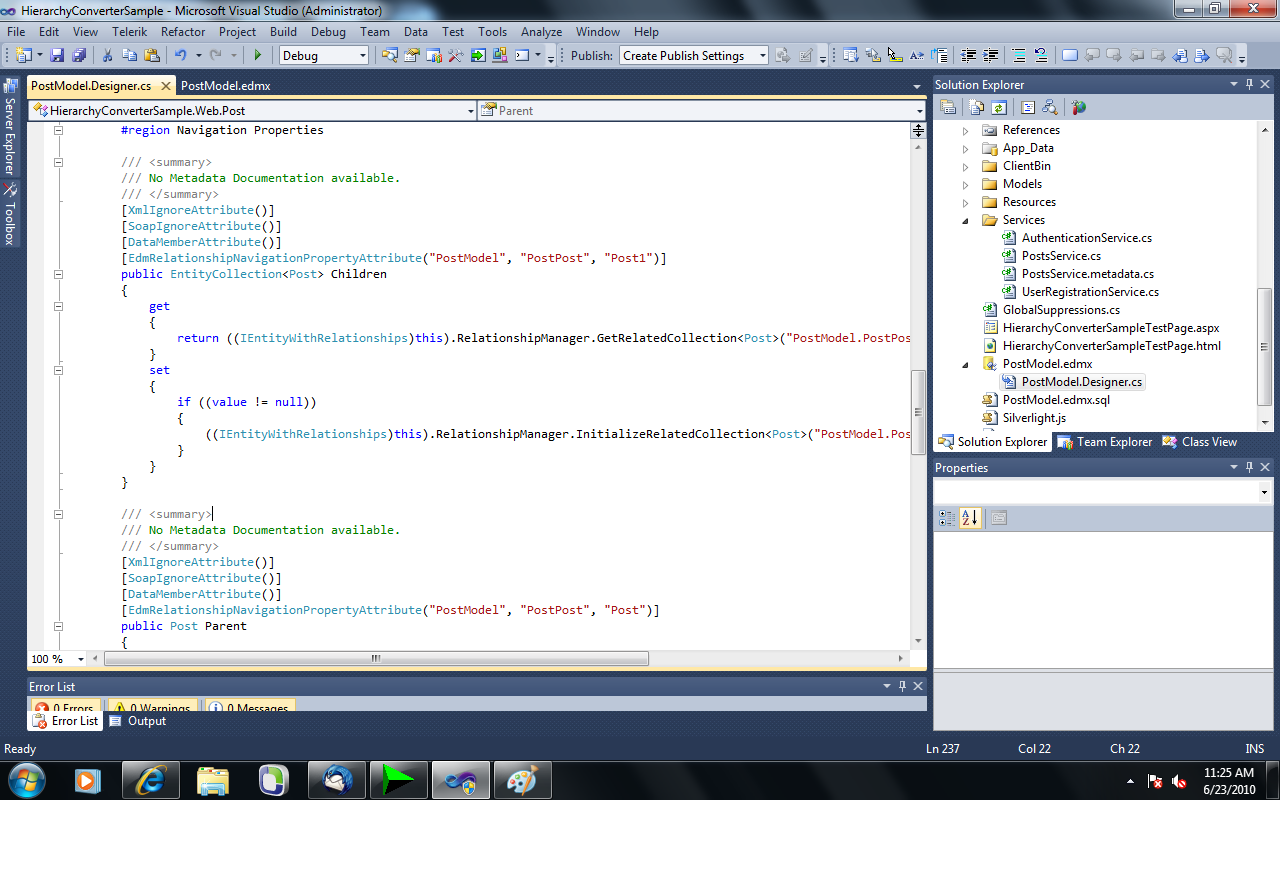Switch to the PostModel.edmx editor tab
Image resolution: width=1280 pixels, height=878 pixels.
coord(226,86)
